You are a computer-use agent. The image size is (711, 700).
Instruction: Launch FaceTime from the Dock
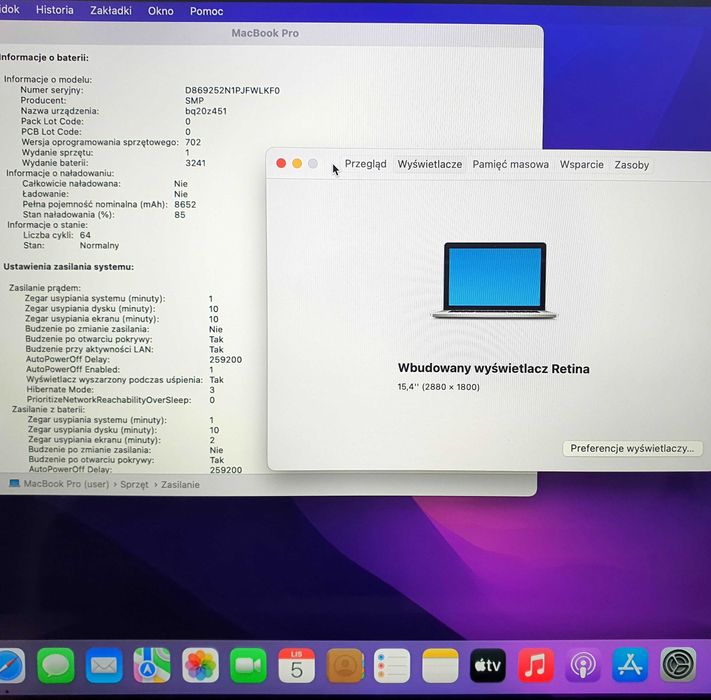tap(248, 666)
